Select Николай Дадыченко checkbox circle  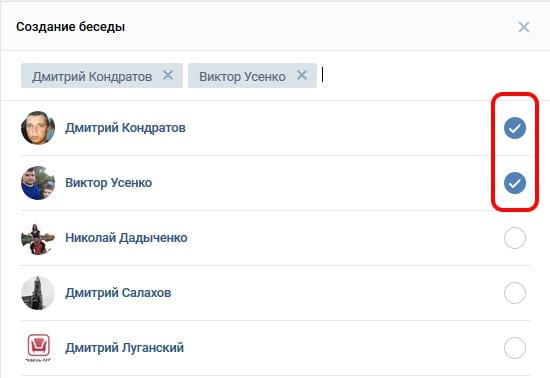(515, 238)
